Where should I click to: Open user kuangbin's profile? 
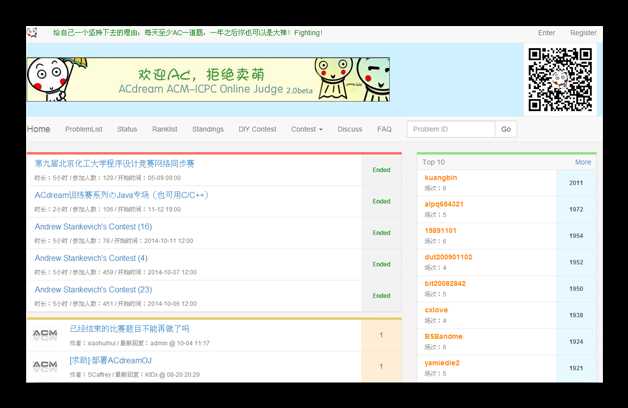click(441, 177)
